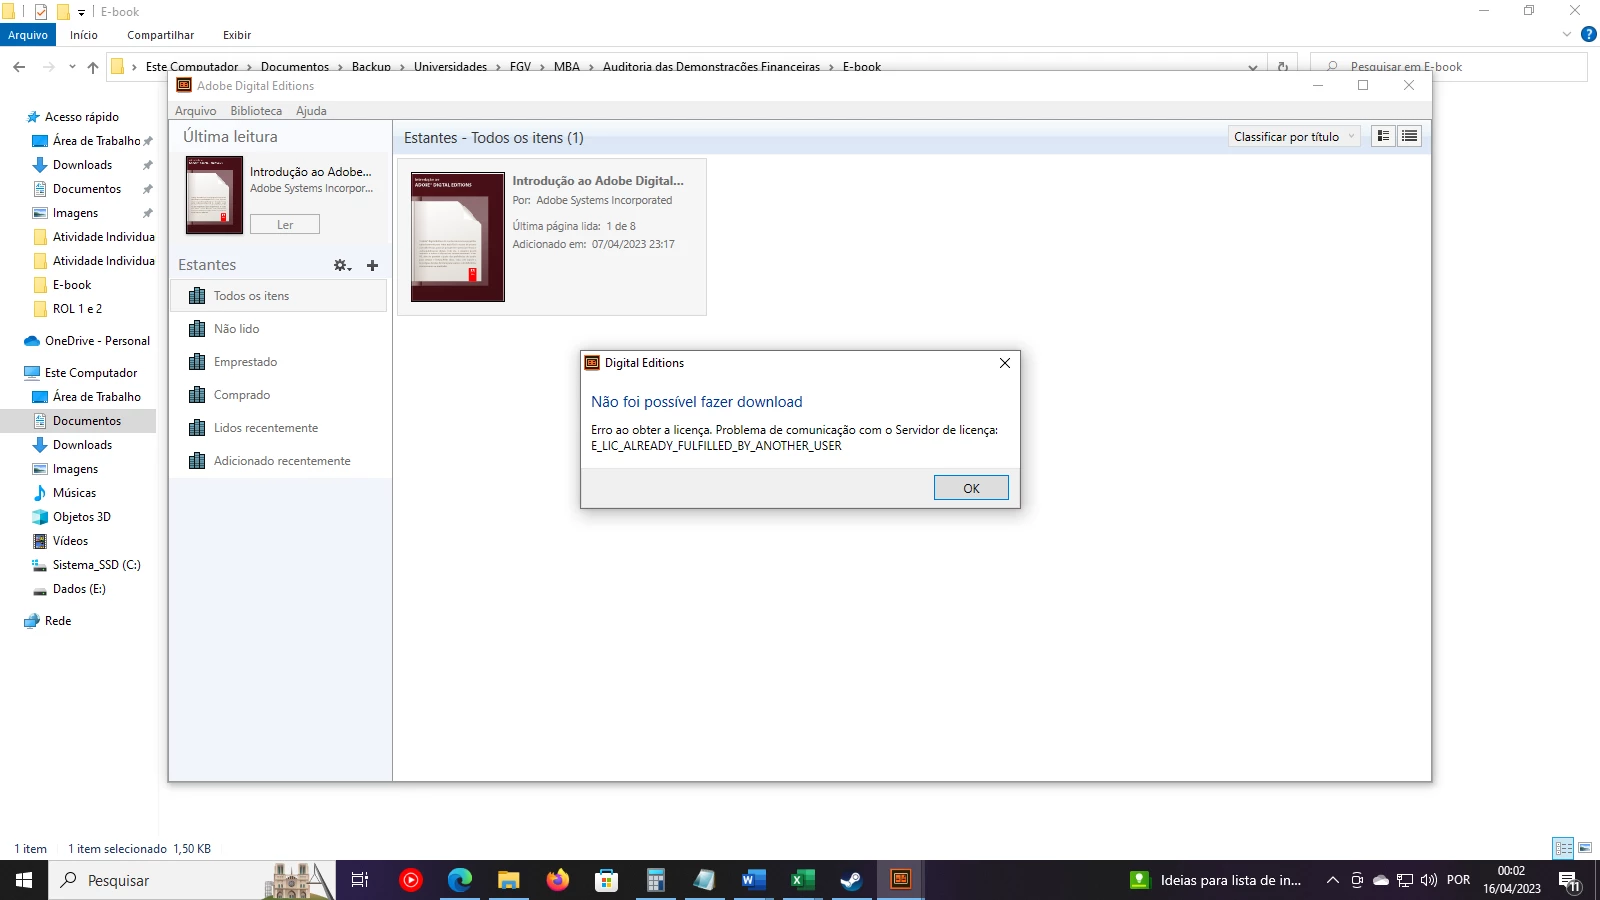The image size is (1600, 900).
Task: Click the taskbar Pesquisar search box
Action: point(192,880)
